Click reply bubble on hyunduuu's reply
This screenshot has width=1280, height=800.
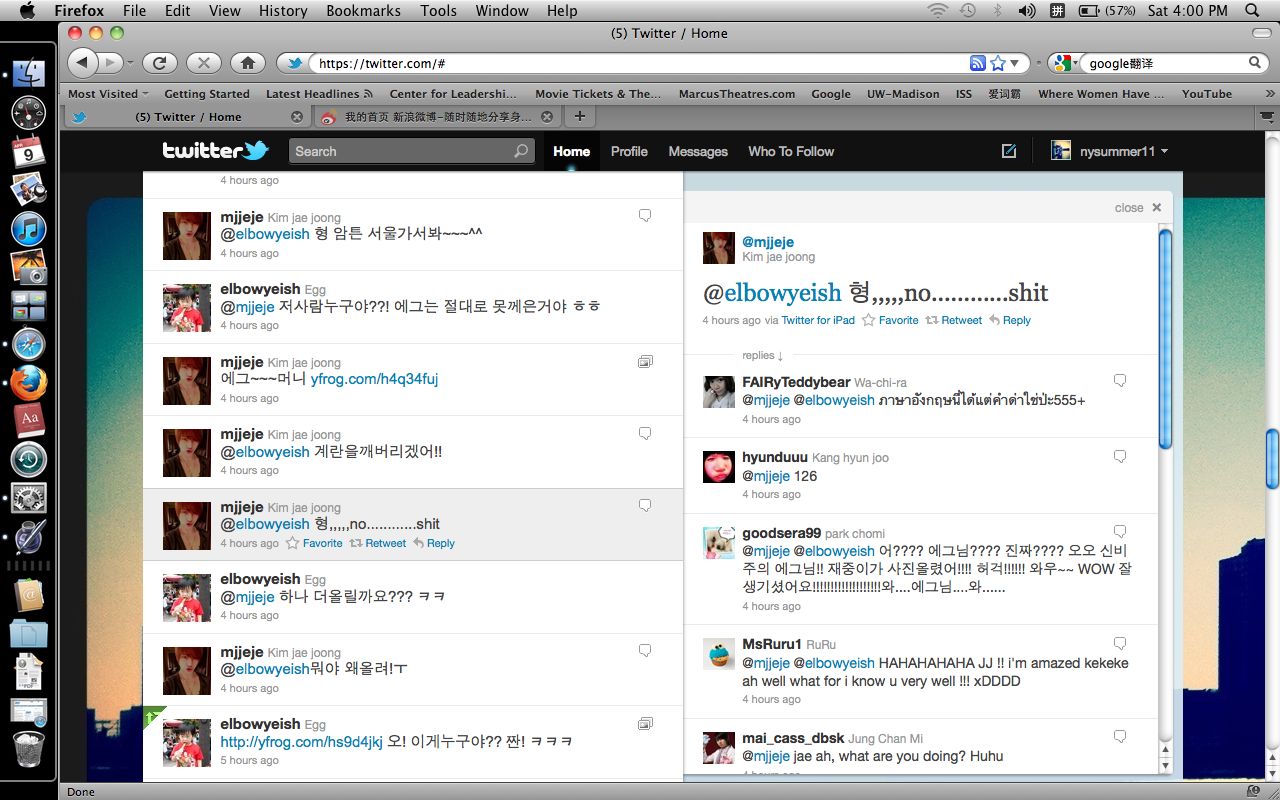pyautogui.click(x=1120, y=456)
